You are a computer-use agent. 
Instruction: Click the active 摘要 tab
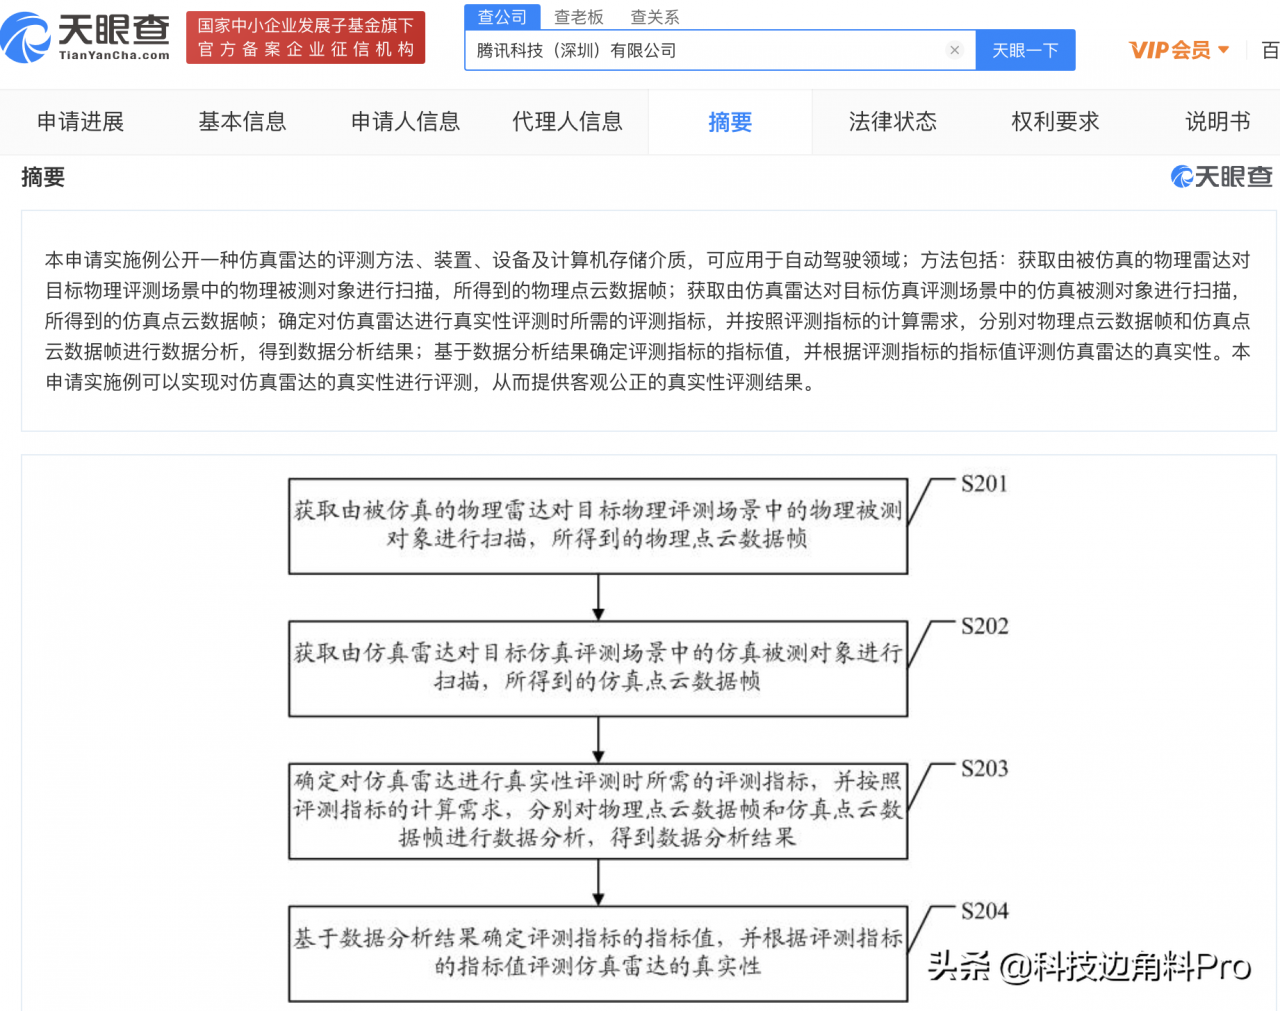click(x=730, y=122)
